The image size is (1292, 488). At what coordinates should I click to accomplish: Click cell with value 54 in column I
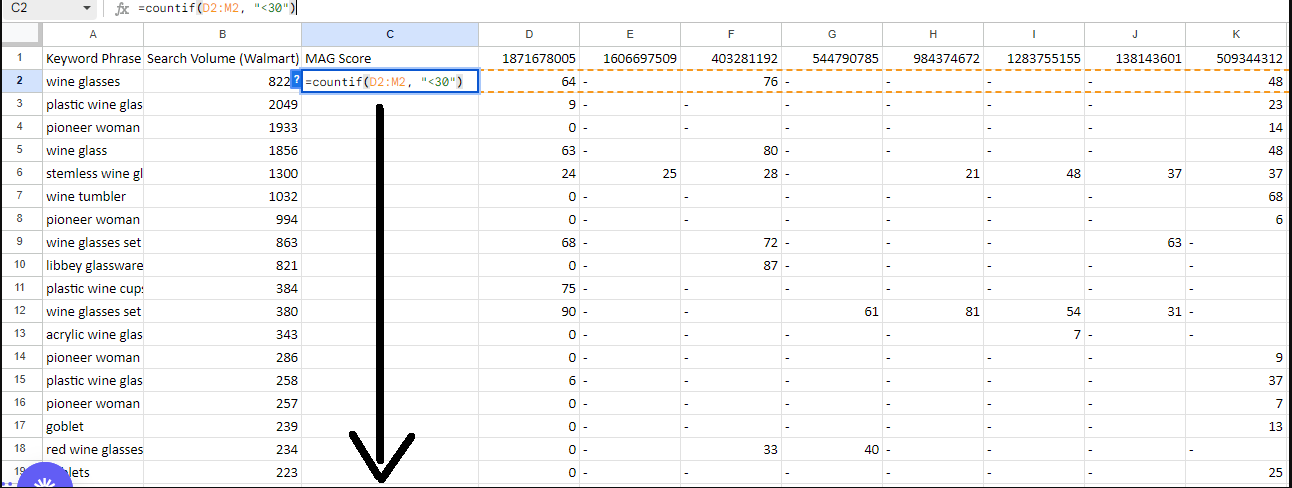1034,311
